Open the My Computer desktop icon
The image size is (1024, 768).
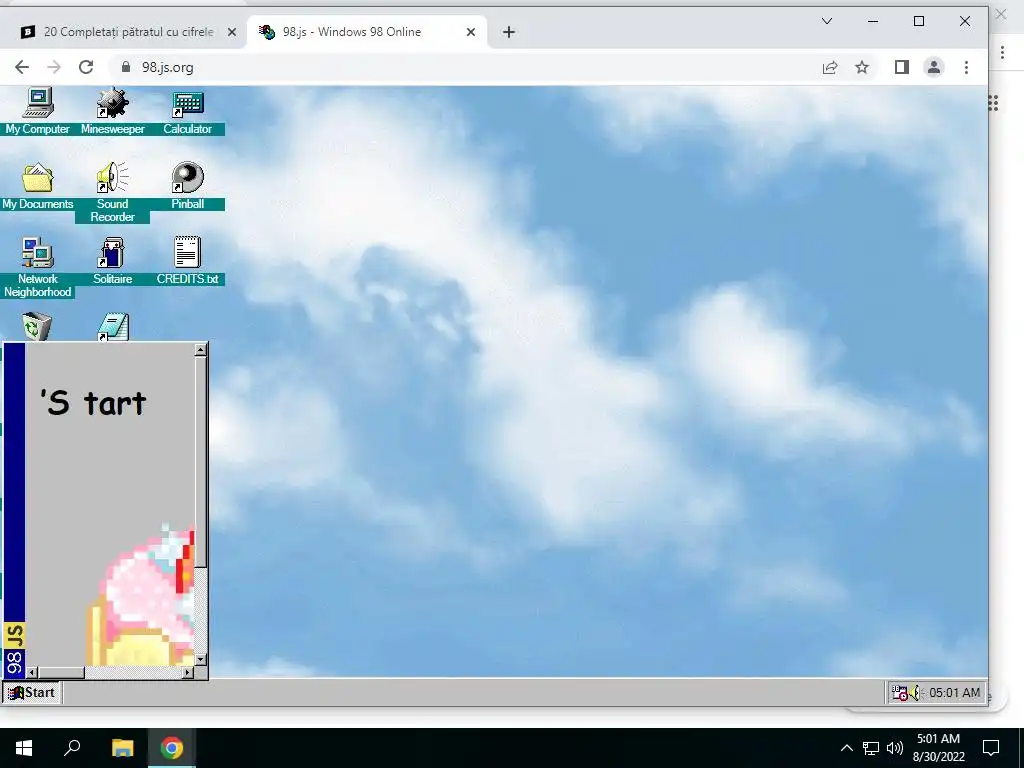coord(37,111)
